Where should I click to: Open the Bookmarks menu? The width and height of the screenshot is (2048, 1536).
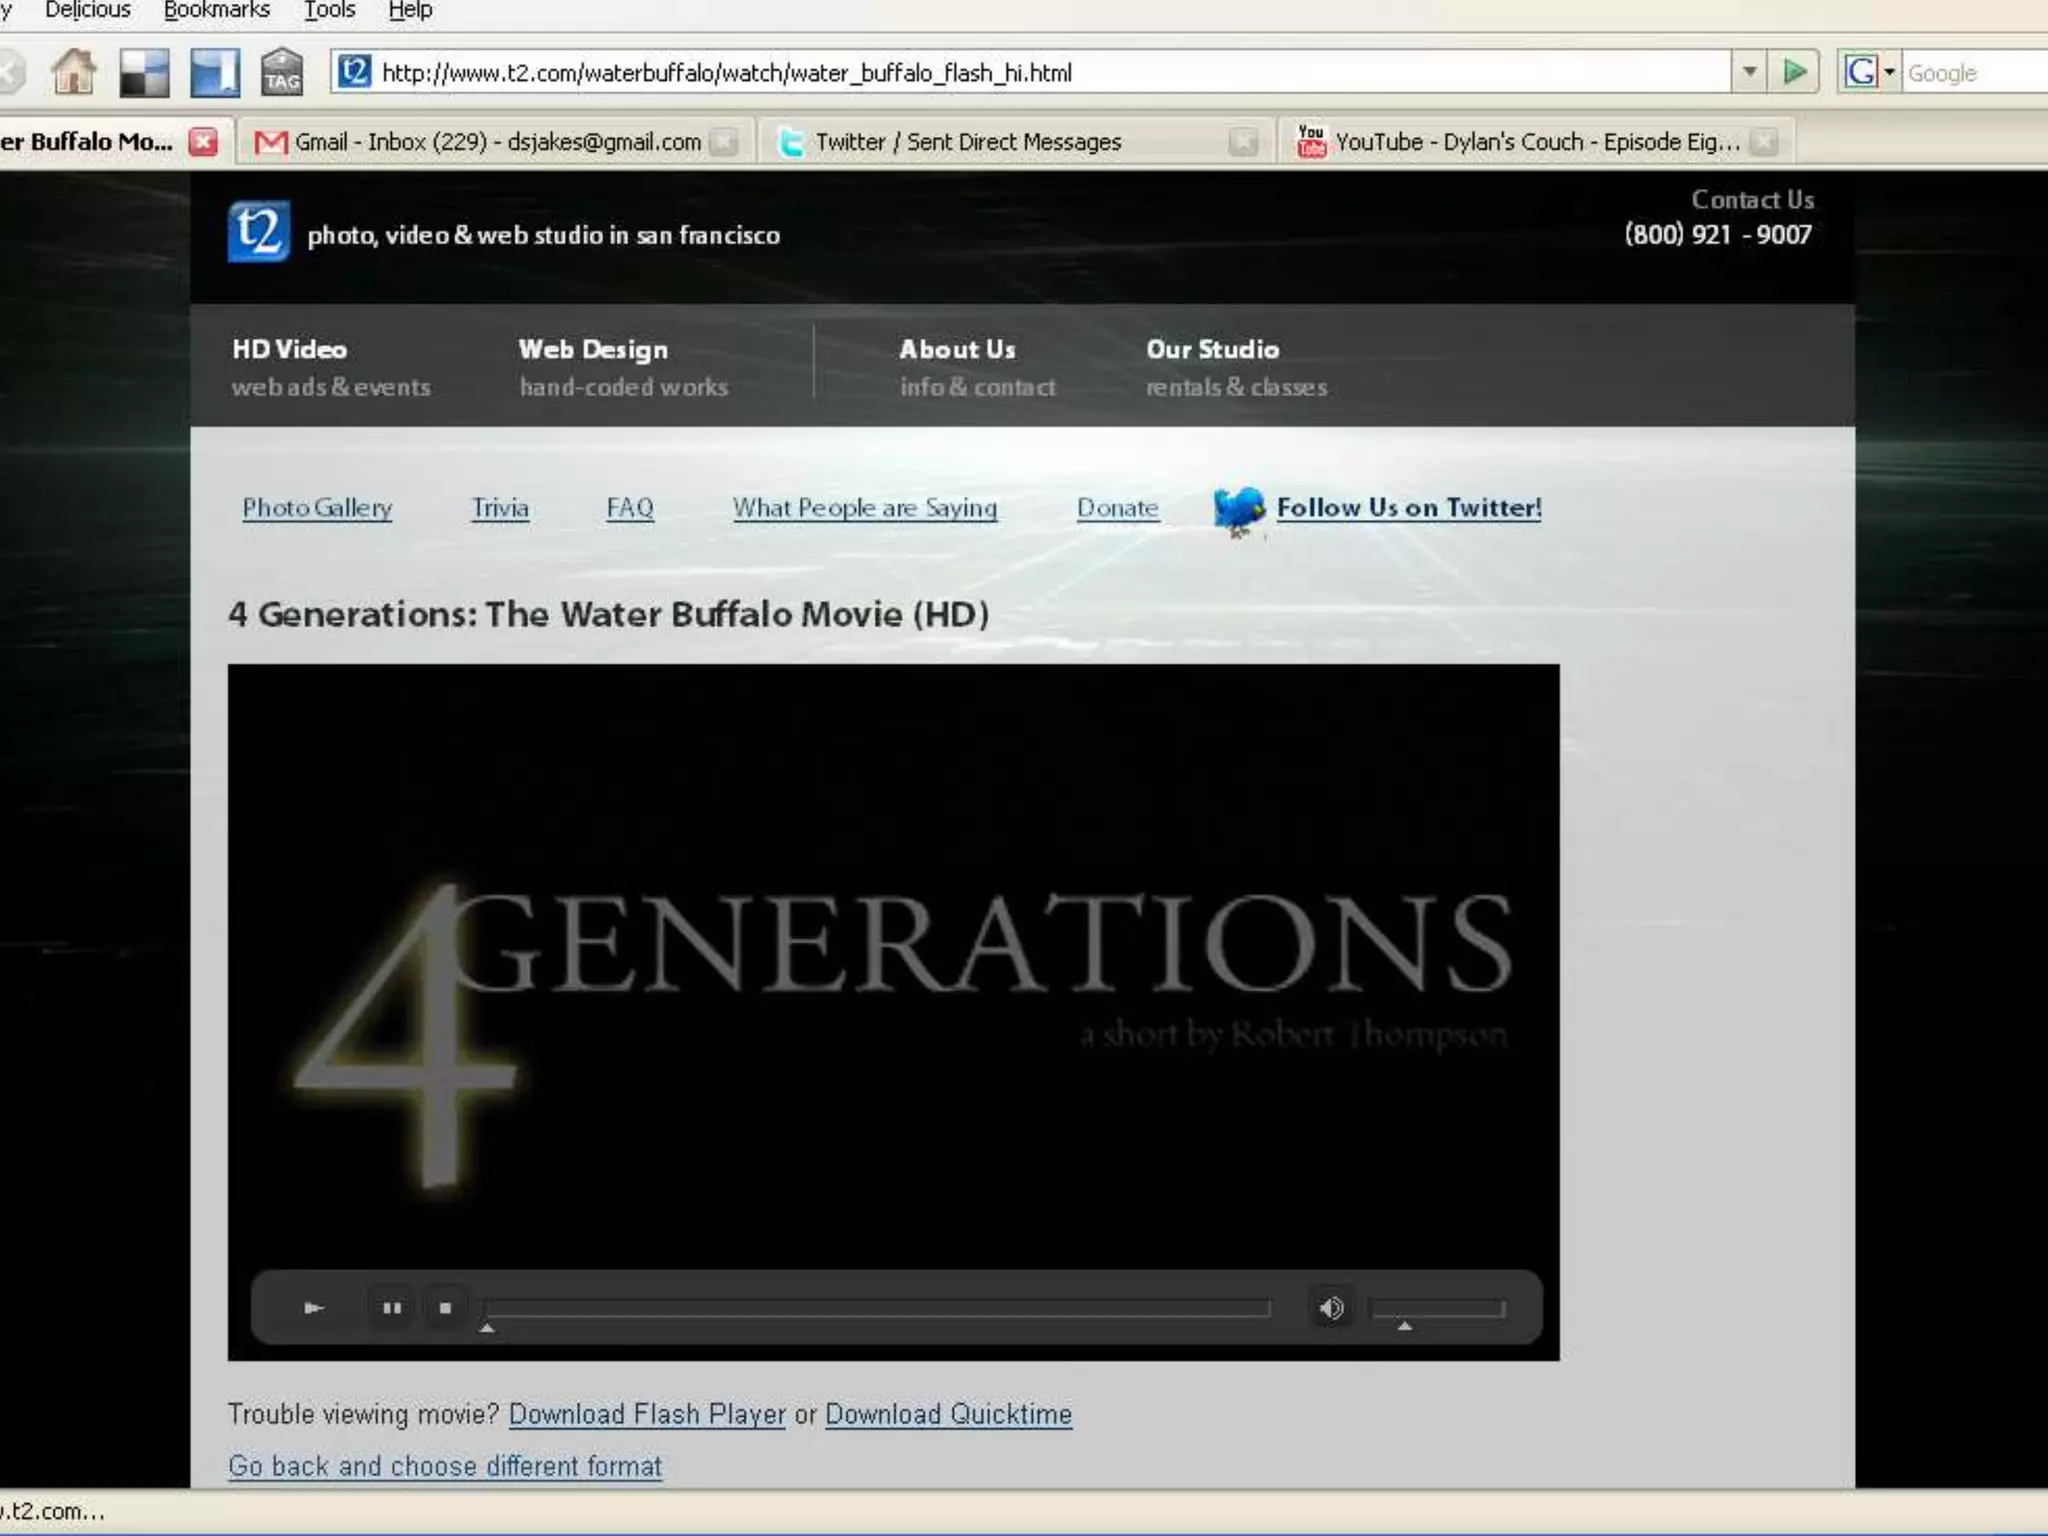coord(217,10)
